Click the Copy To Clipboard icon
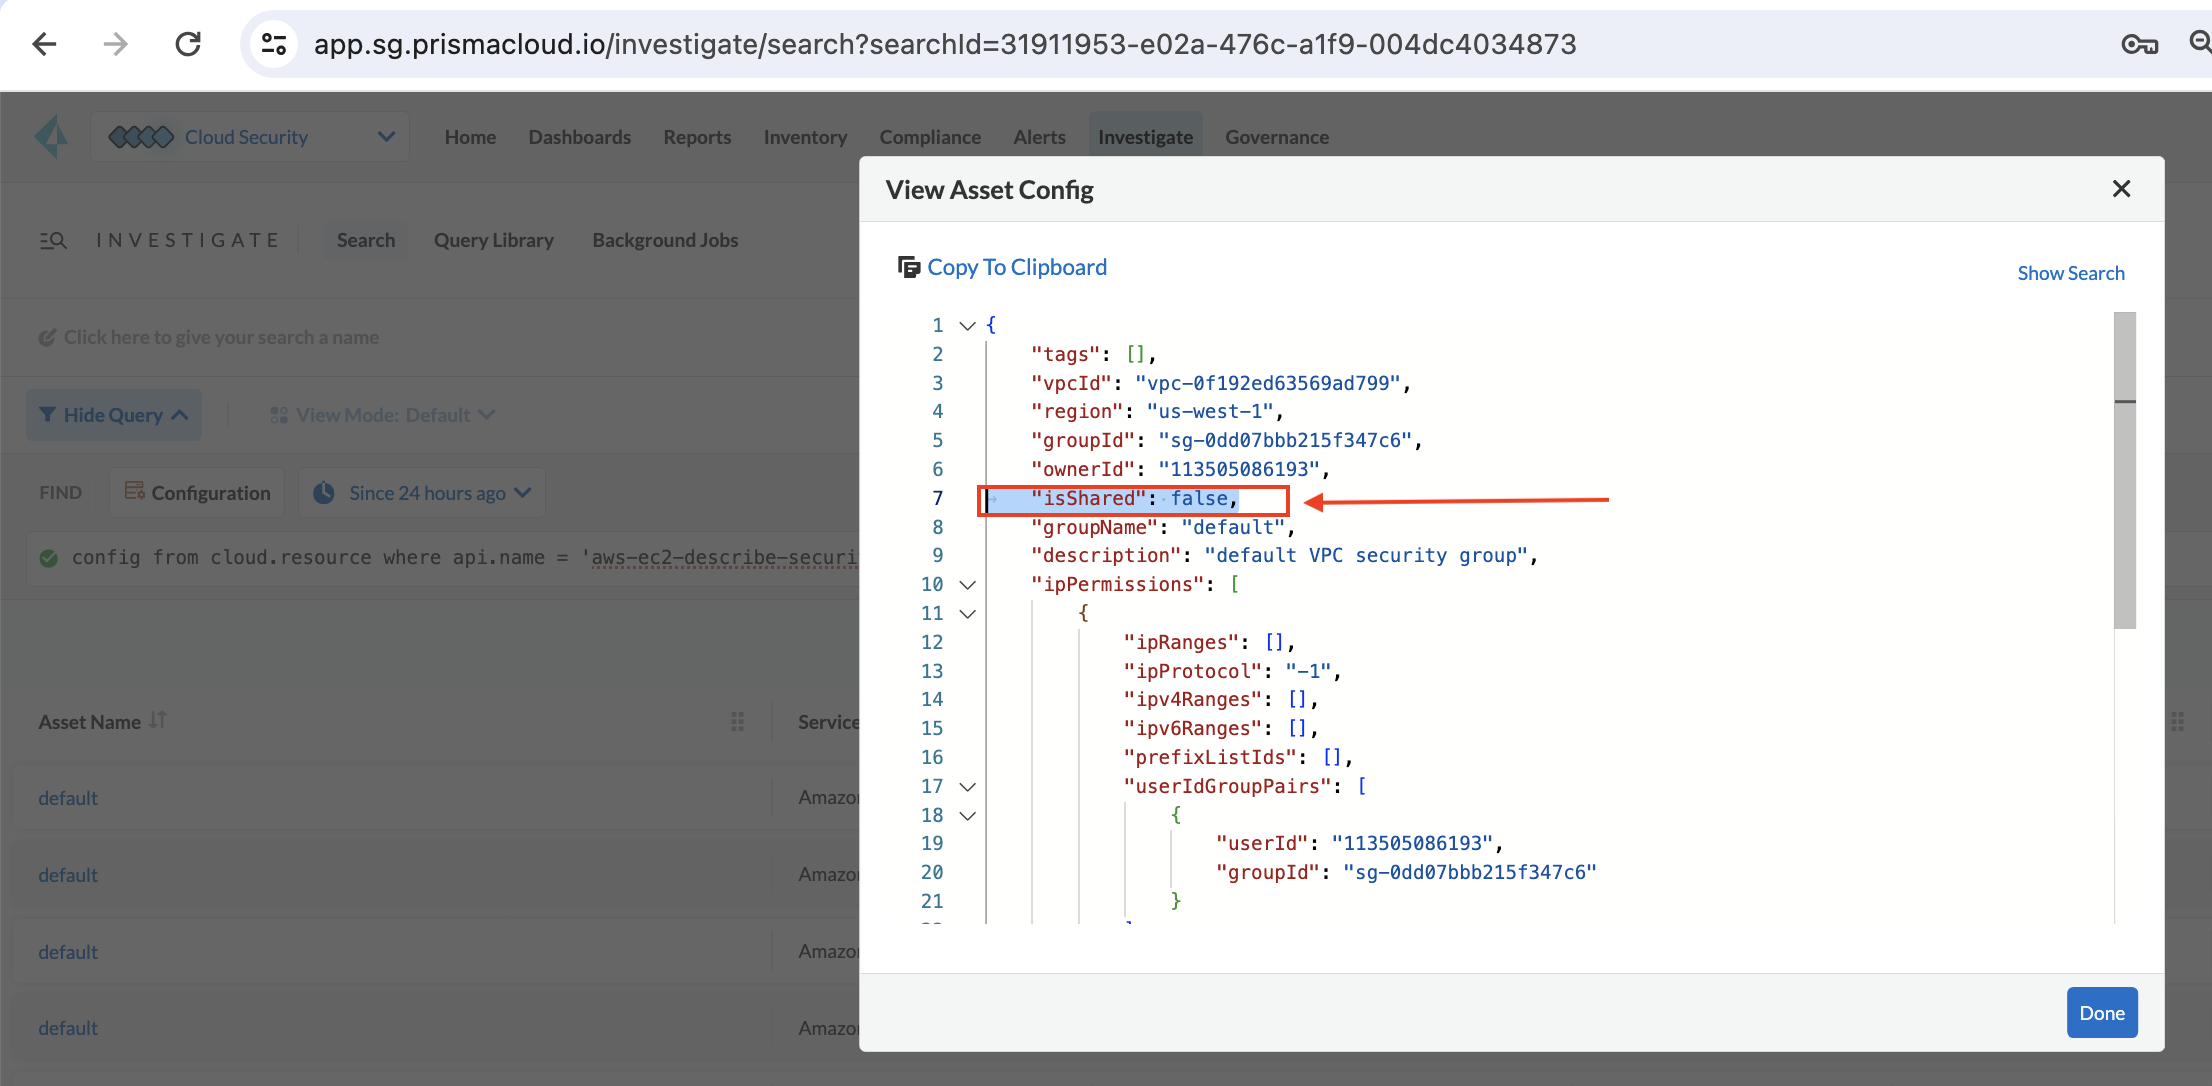The height and width of the screenshot is (1086, 2212). tap(908, 267)
